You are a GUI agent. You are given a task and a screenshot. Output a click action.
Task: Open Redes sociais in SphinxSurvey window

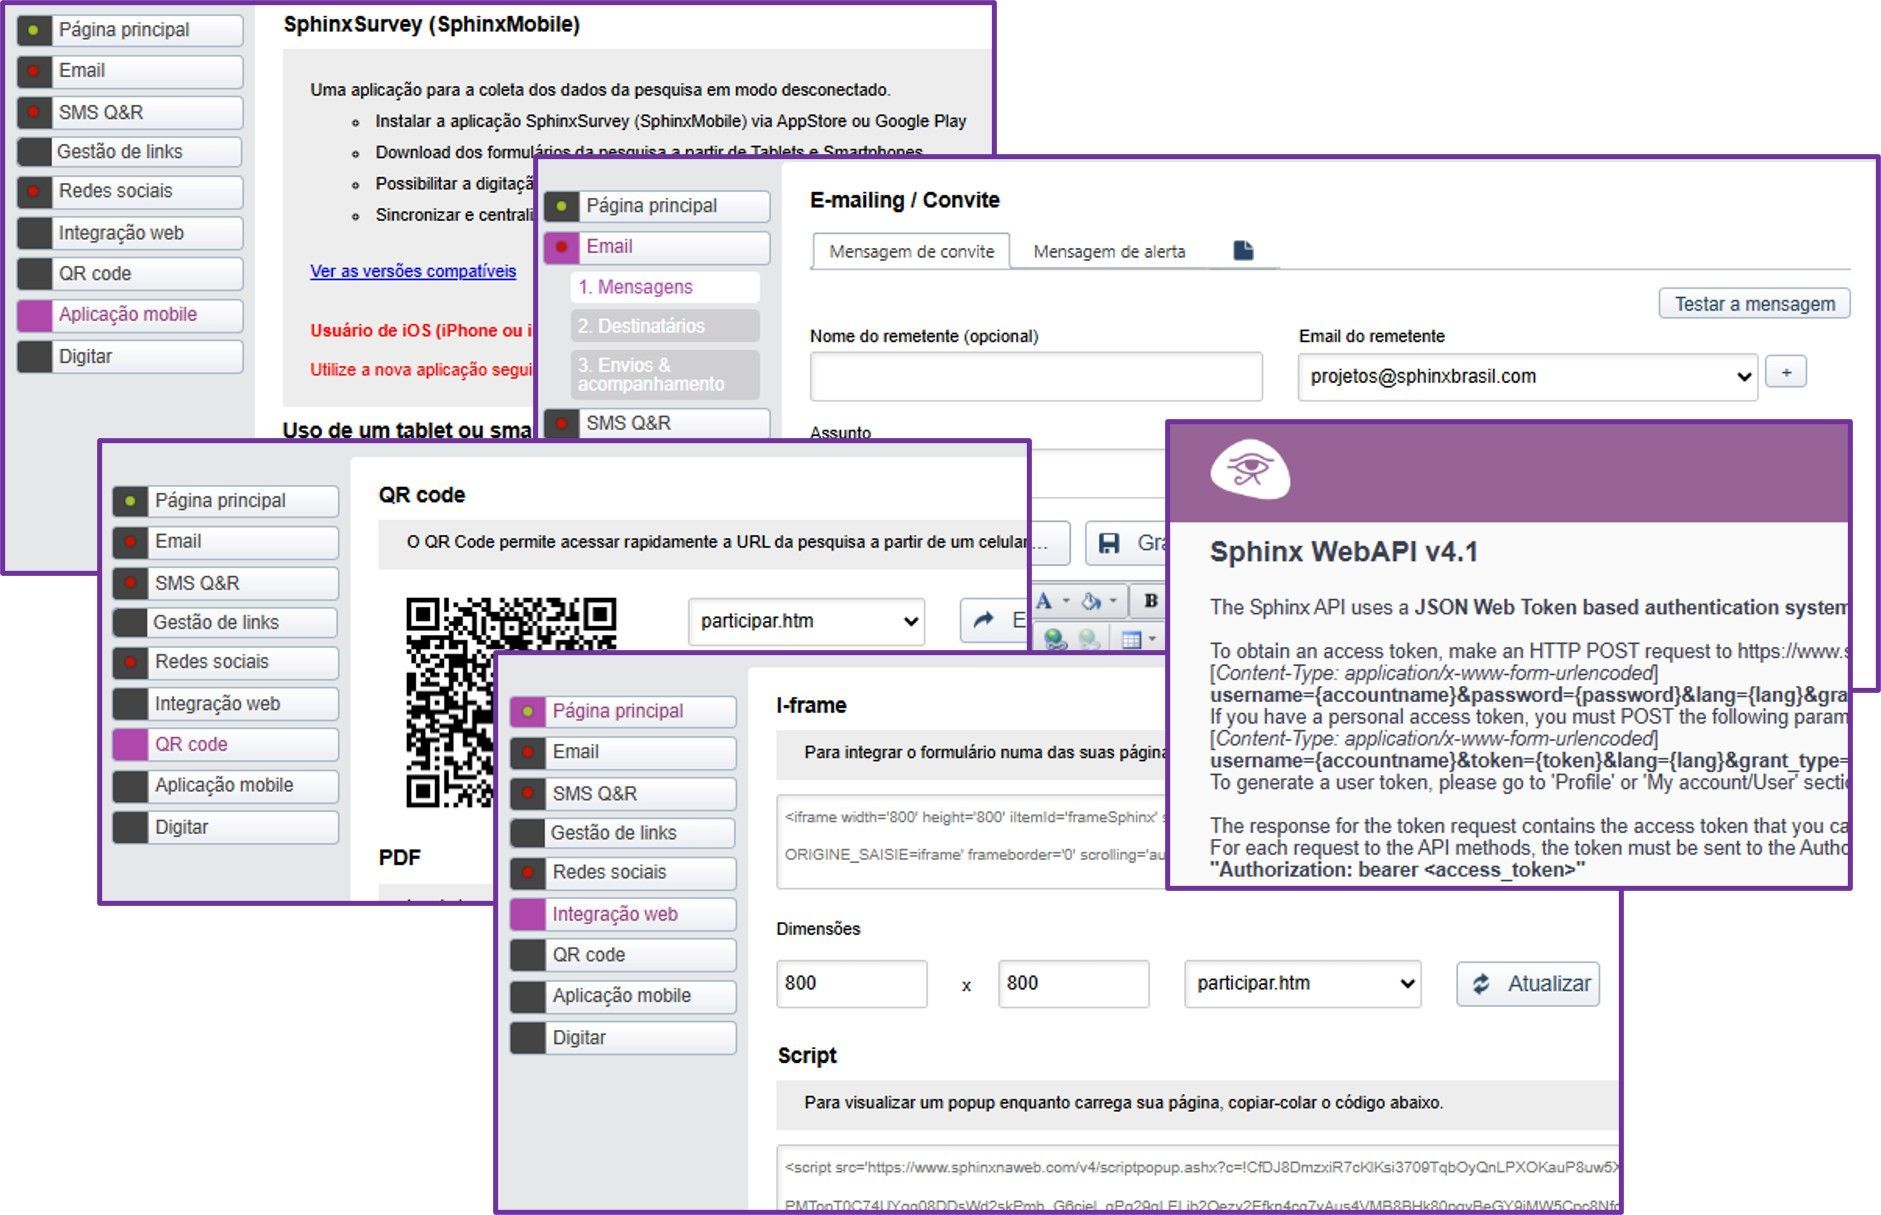pyautogui.click(x=130, y=191)
